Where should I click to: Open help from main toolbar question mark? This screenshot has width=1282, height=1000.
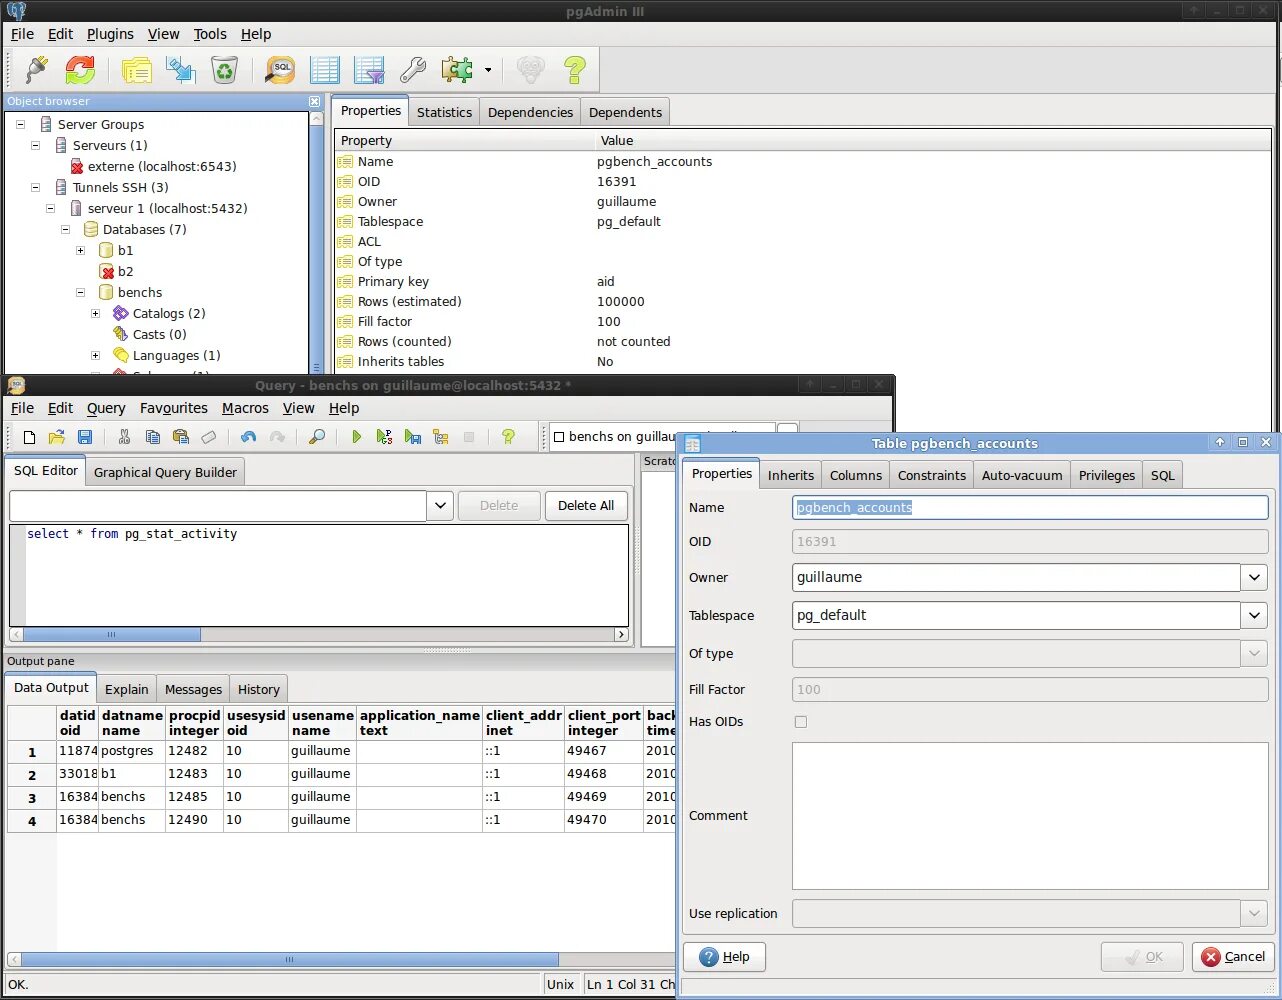(575, 70)
